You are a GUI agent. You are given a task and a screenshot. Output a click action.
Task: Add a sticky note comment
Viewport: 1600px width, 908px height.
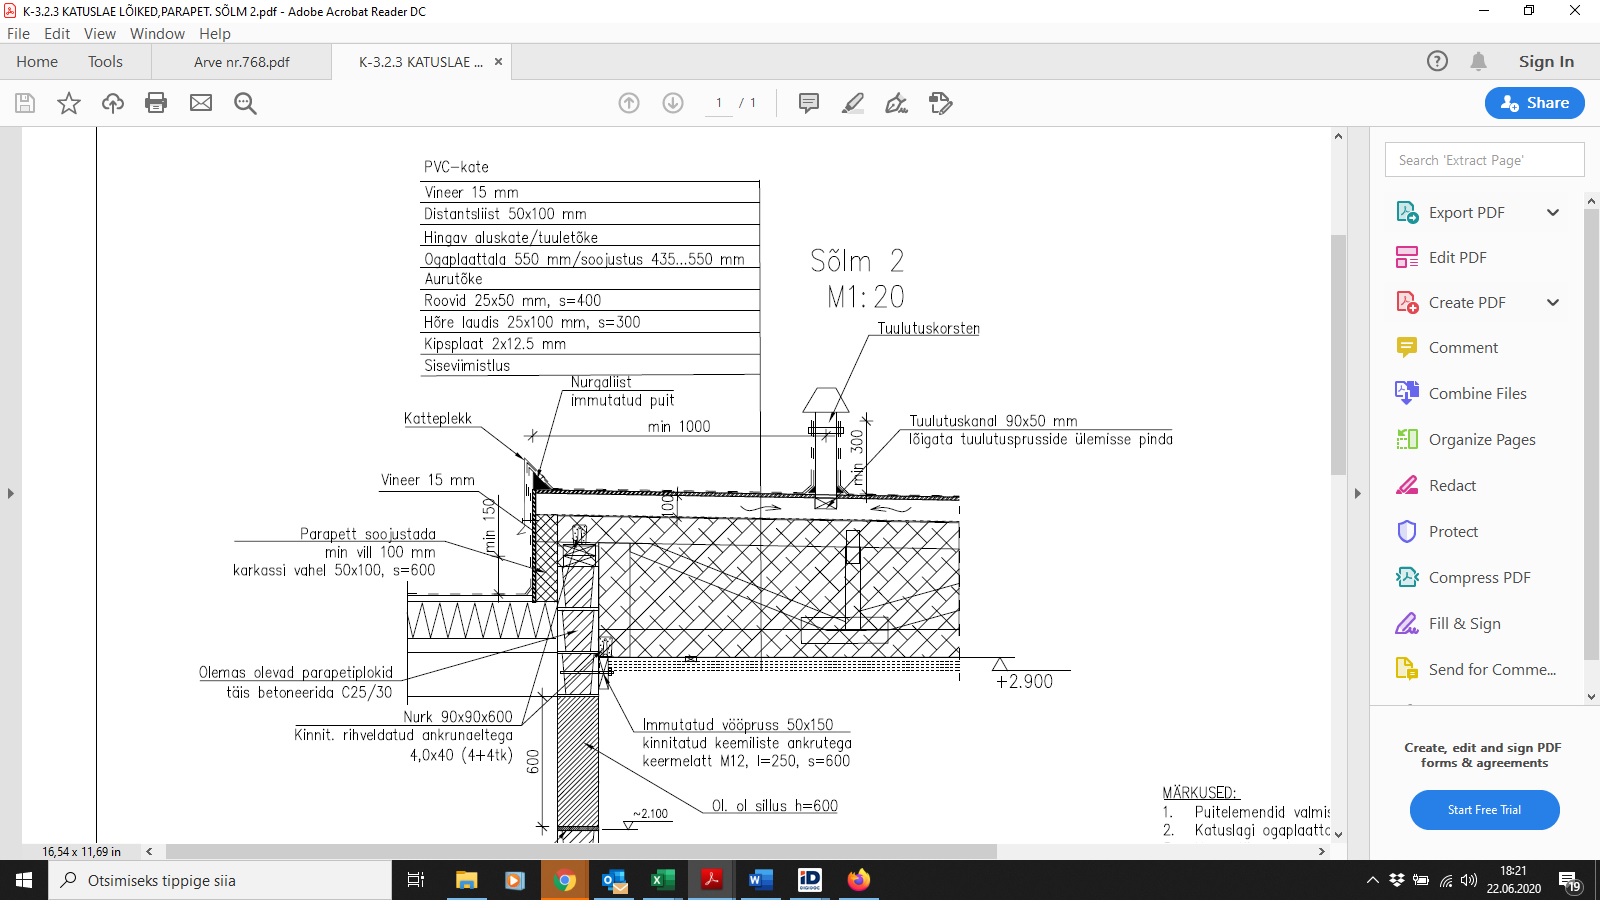coord(809,103)
